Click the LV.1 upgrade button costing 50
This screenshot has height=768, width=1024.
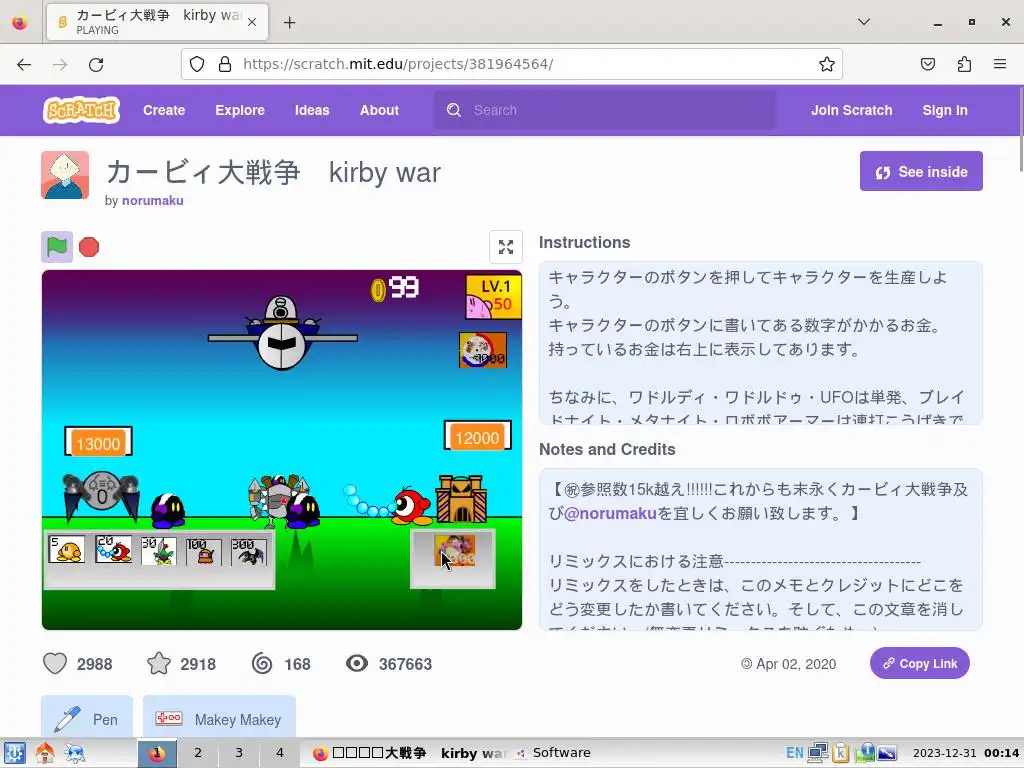click(x=494, y=296)
